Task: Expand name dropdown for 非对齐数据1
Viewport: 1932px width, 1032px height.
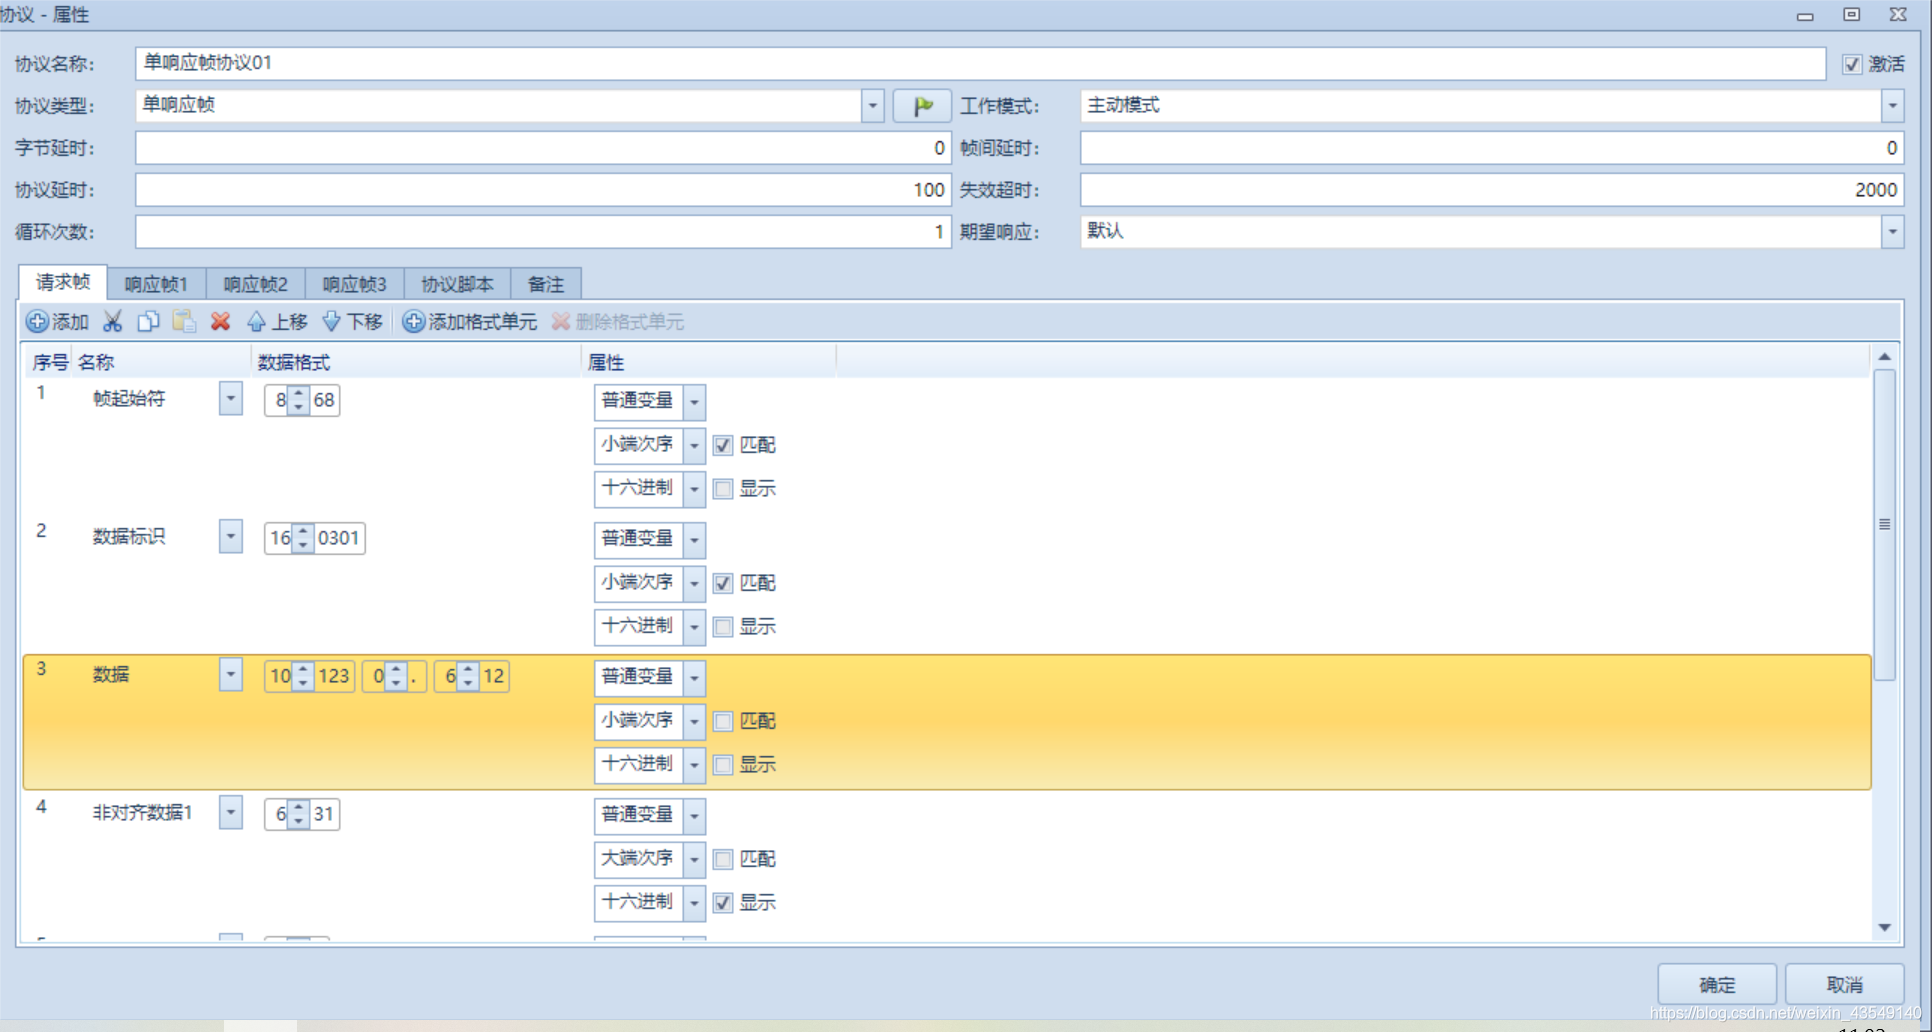Action: point(231,812)
